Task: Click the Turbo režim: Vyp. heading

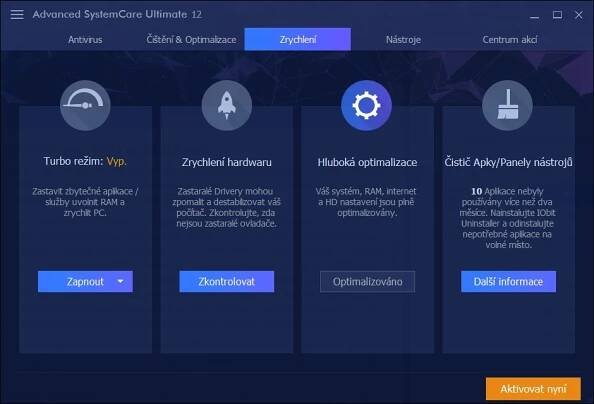Action: pyautogui.click(x=85, y=161)
